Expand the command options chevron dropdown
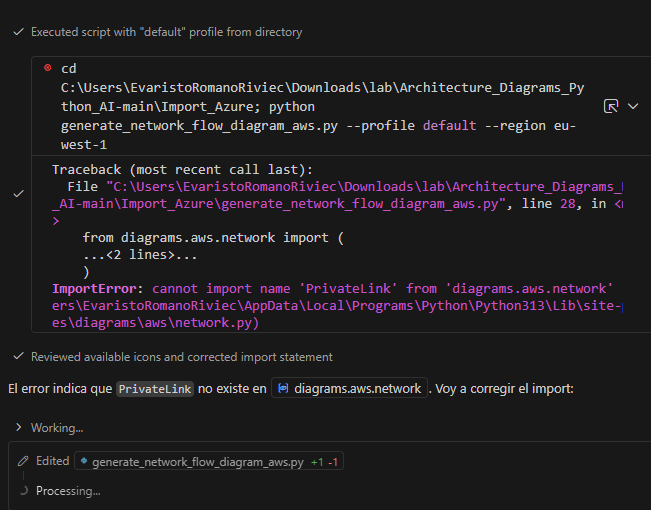 633,105
